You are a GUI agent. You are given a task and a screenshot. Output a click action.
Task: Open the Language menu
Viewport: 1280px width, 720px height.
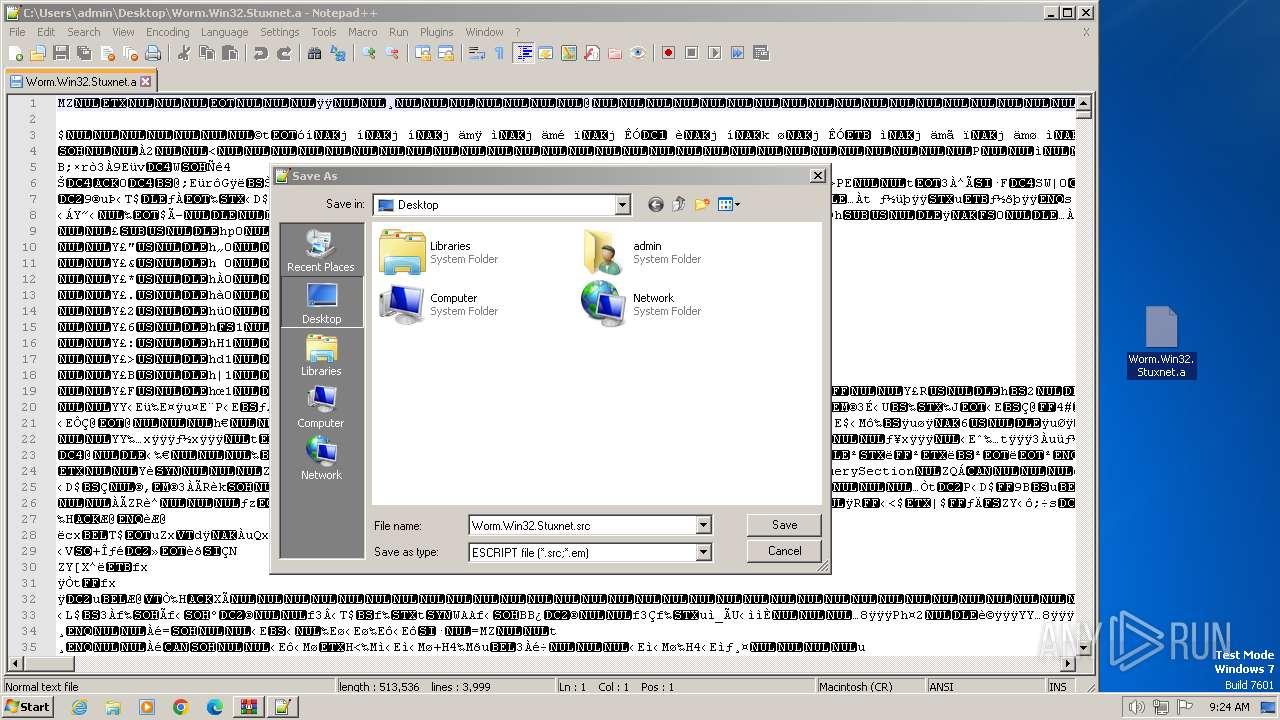[224, 32]
